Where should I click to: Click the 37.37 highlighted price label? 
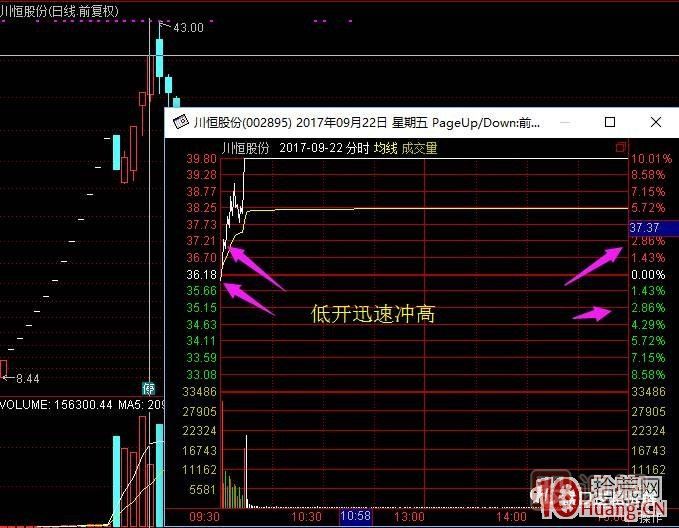point(643,228)
